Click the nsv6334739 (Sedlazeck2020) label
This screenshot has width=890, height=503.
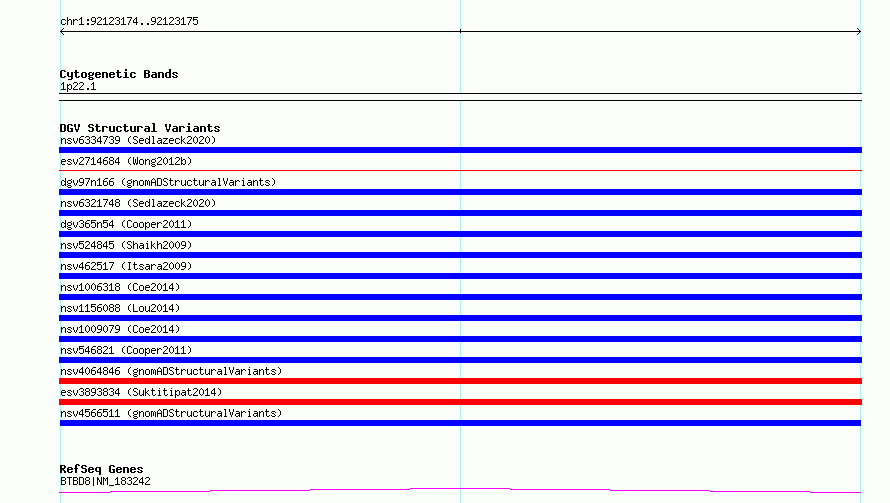[138, 140]
